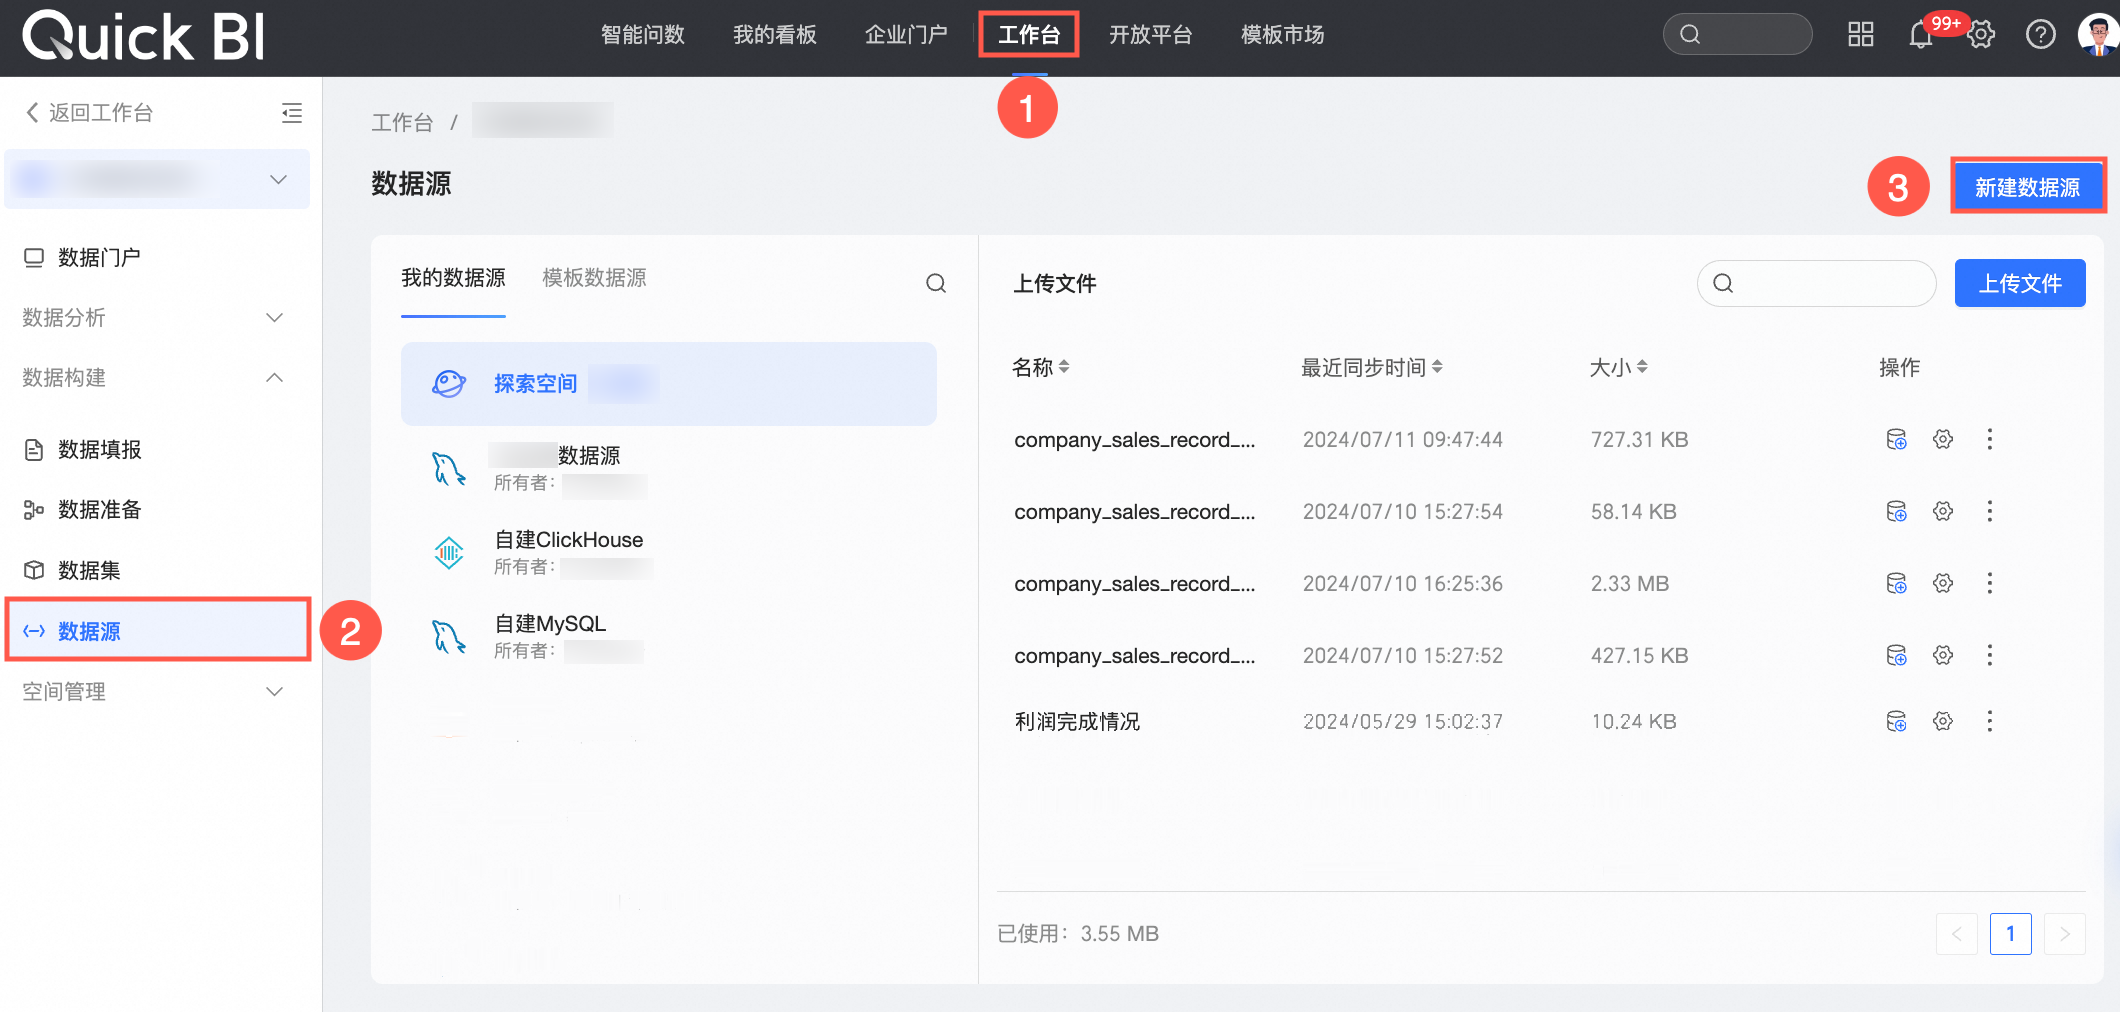This screenshot has height=1012, width=2120.
Task: Open notifications bell with 99+ badge
Action: pos(1920,36)
